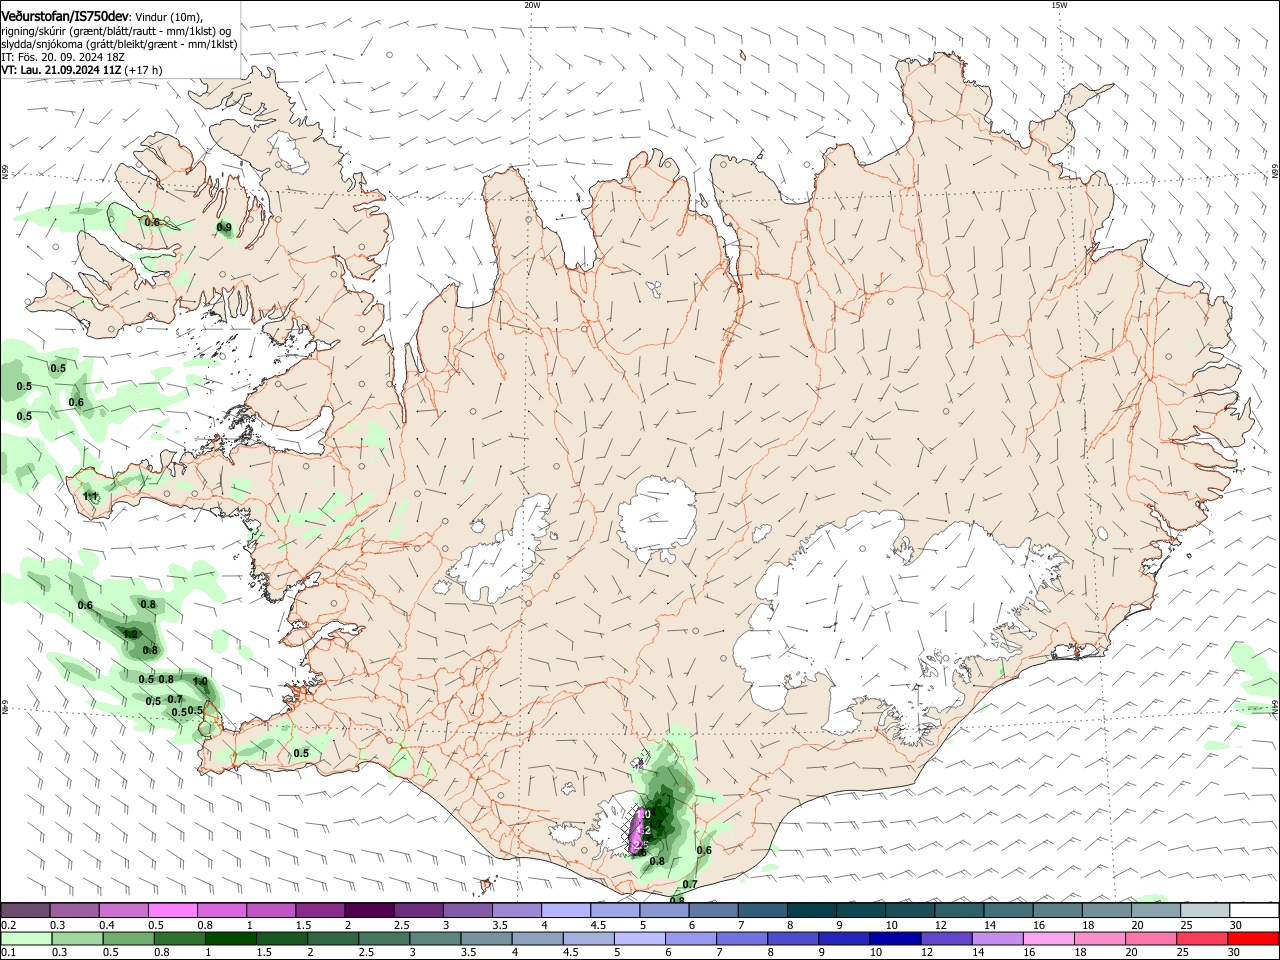The width and height of the screenshot is (1280, 960).
Task: Click the 1.1 precipitation value on the map
Action: 90,496
